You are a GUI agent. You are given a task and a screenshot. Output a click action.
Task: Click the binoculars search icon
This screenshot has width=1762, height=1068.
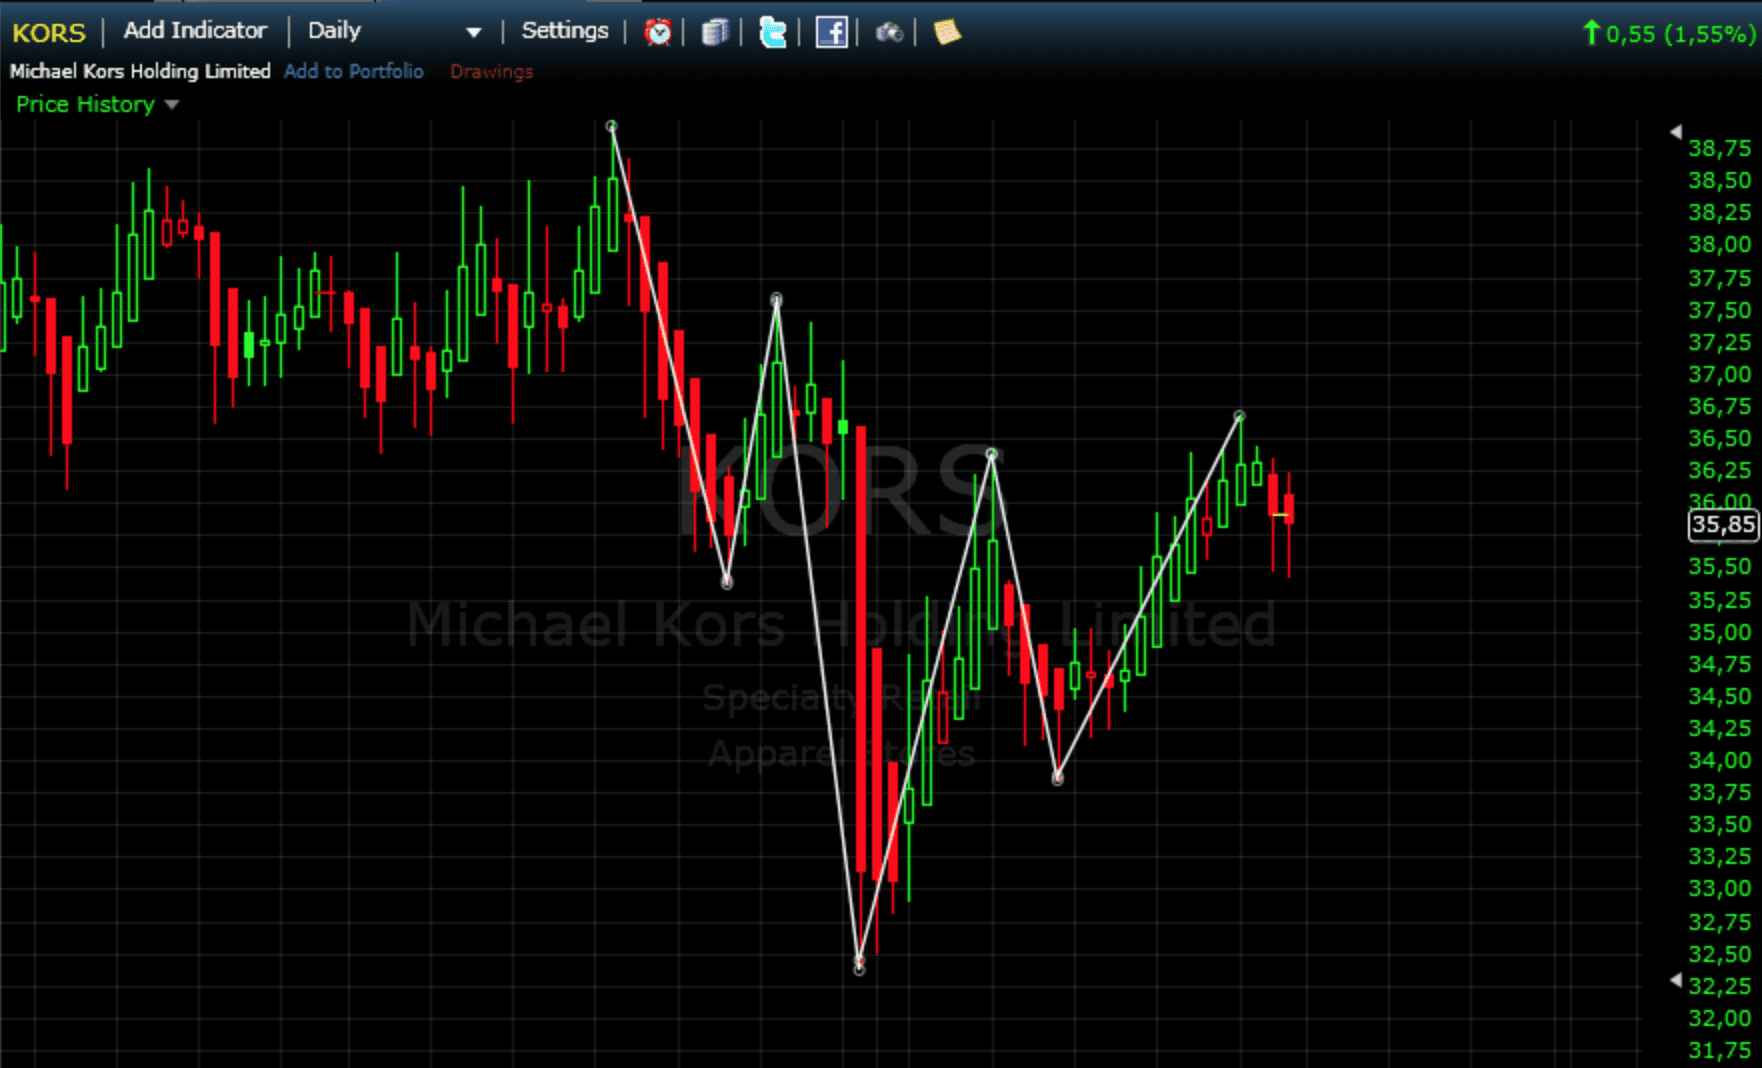(889, 33)
